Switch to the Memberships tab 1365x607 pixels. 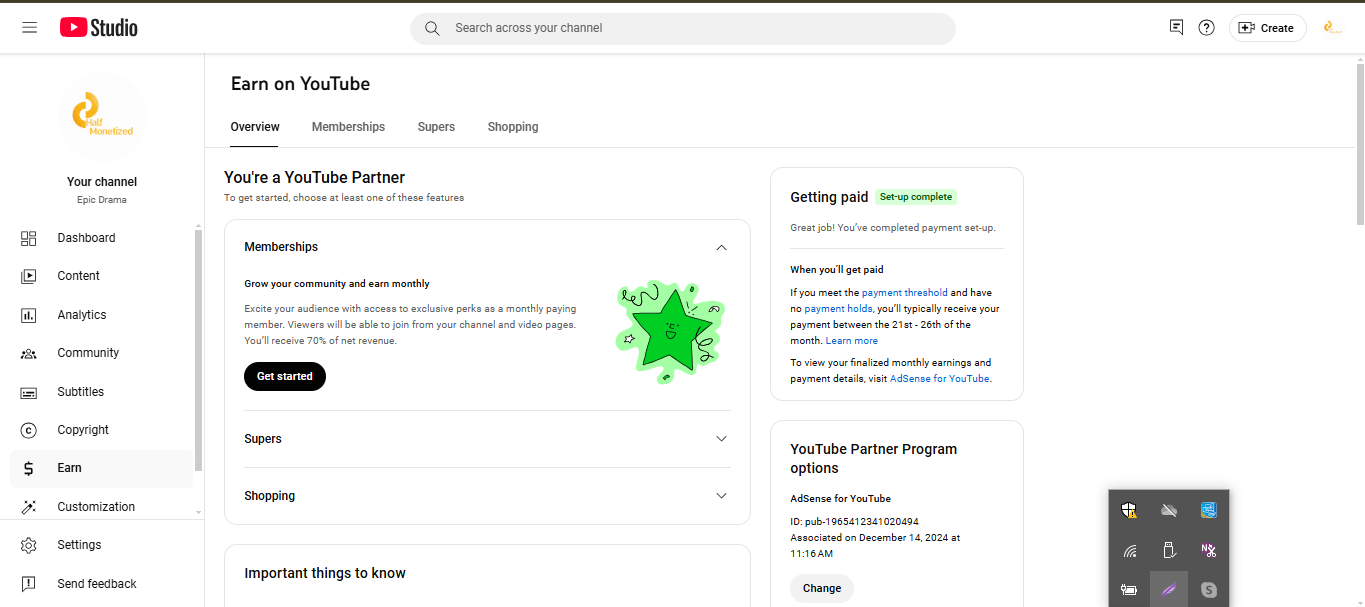pyautogui.click(x=348, y=127)
